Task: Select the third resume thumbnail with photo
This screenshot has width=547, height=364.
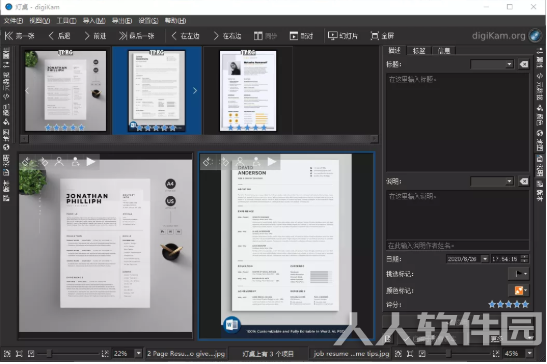Action: 248,91
